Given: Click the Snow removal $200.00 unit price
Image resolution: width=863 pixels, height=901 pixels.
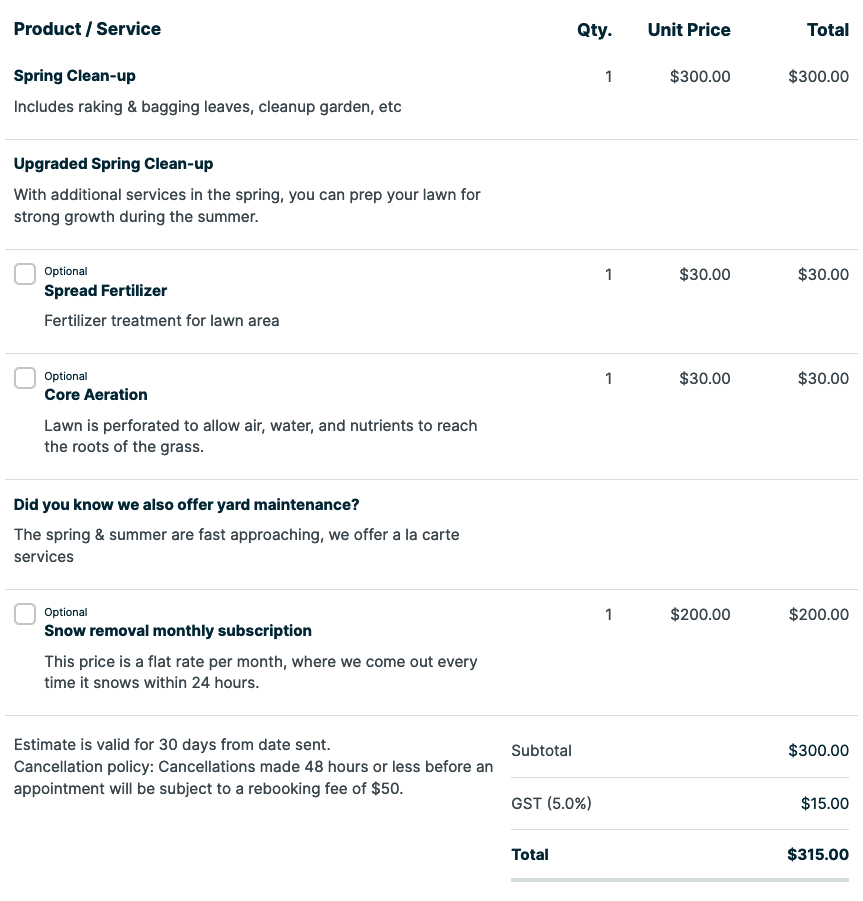Looking at the screenshot, I should (700, 614).
